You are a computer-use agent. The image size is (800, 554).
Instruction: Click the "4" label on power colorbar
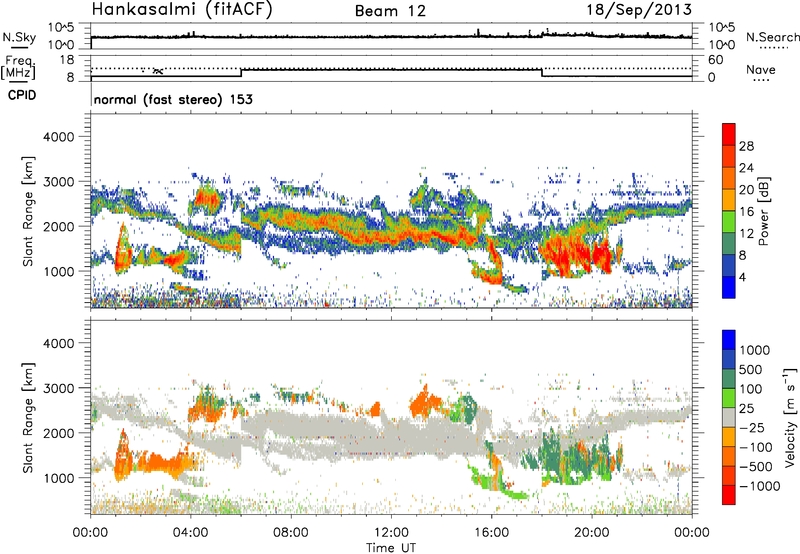742,277
